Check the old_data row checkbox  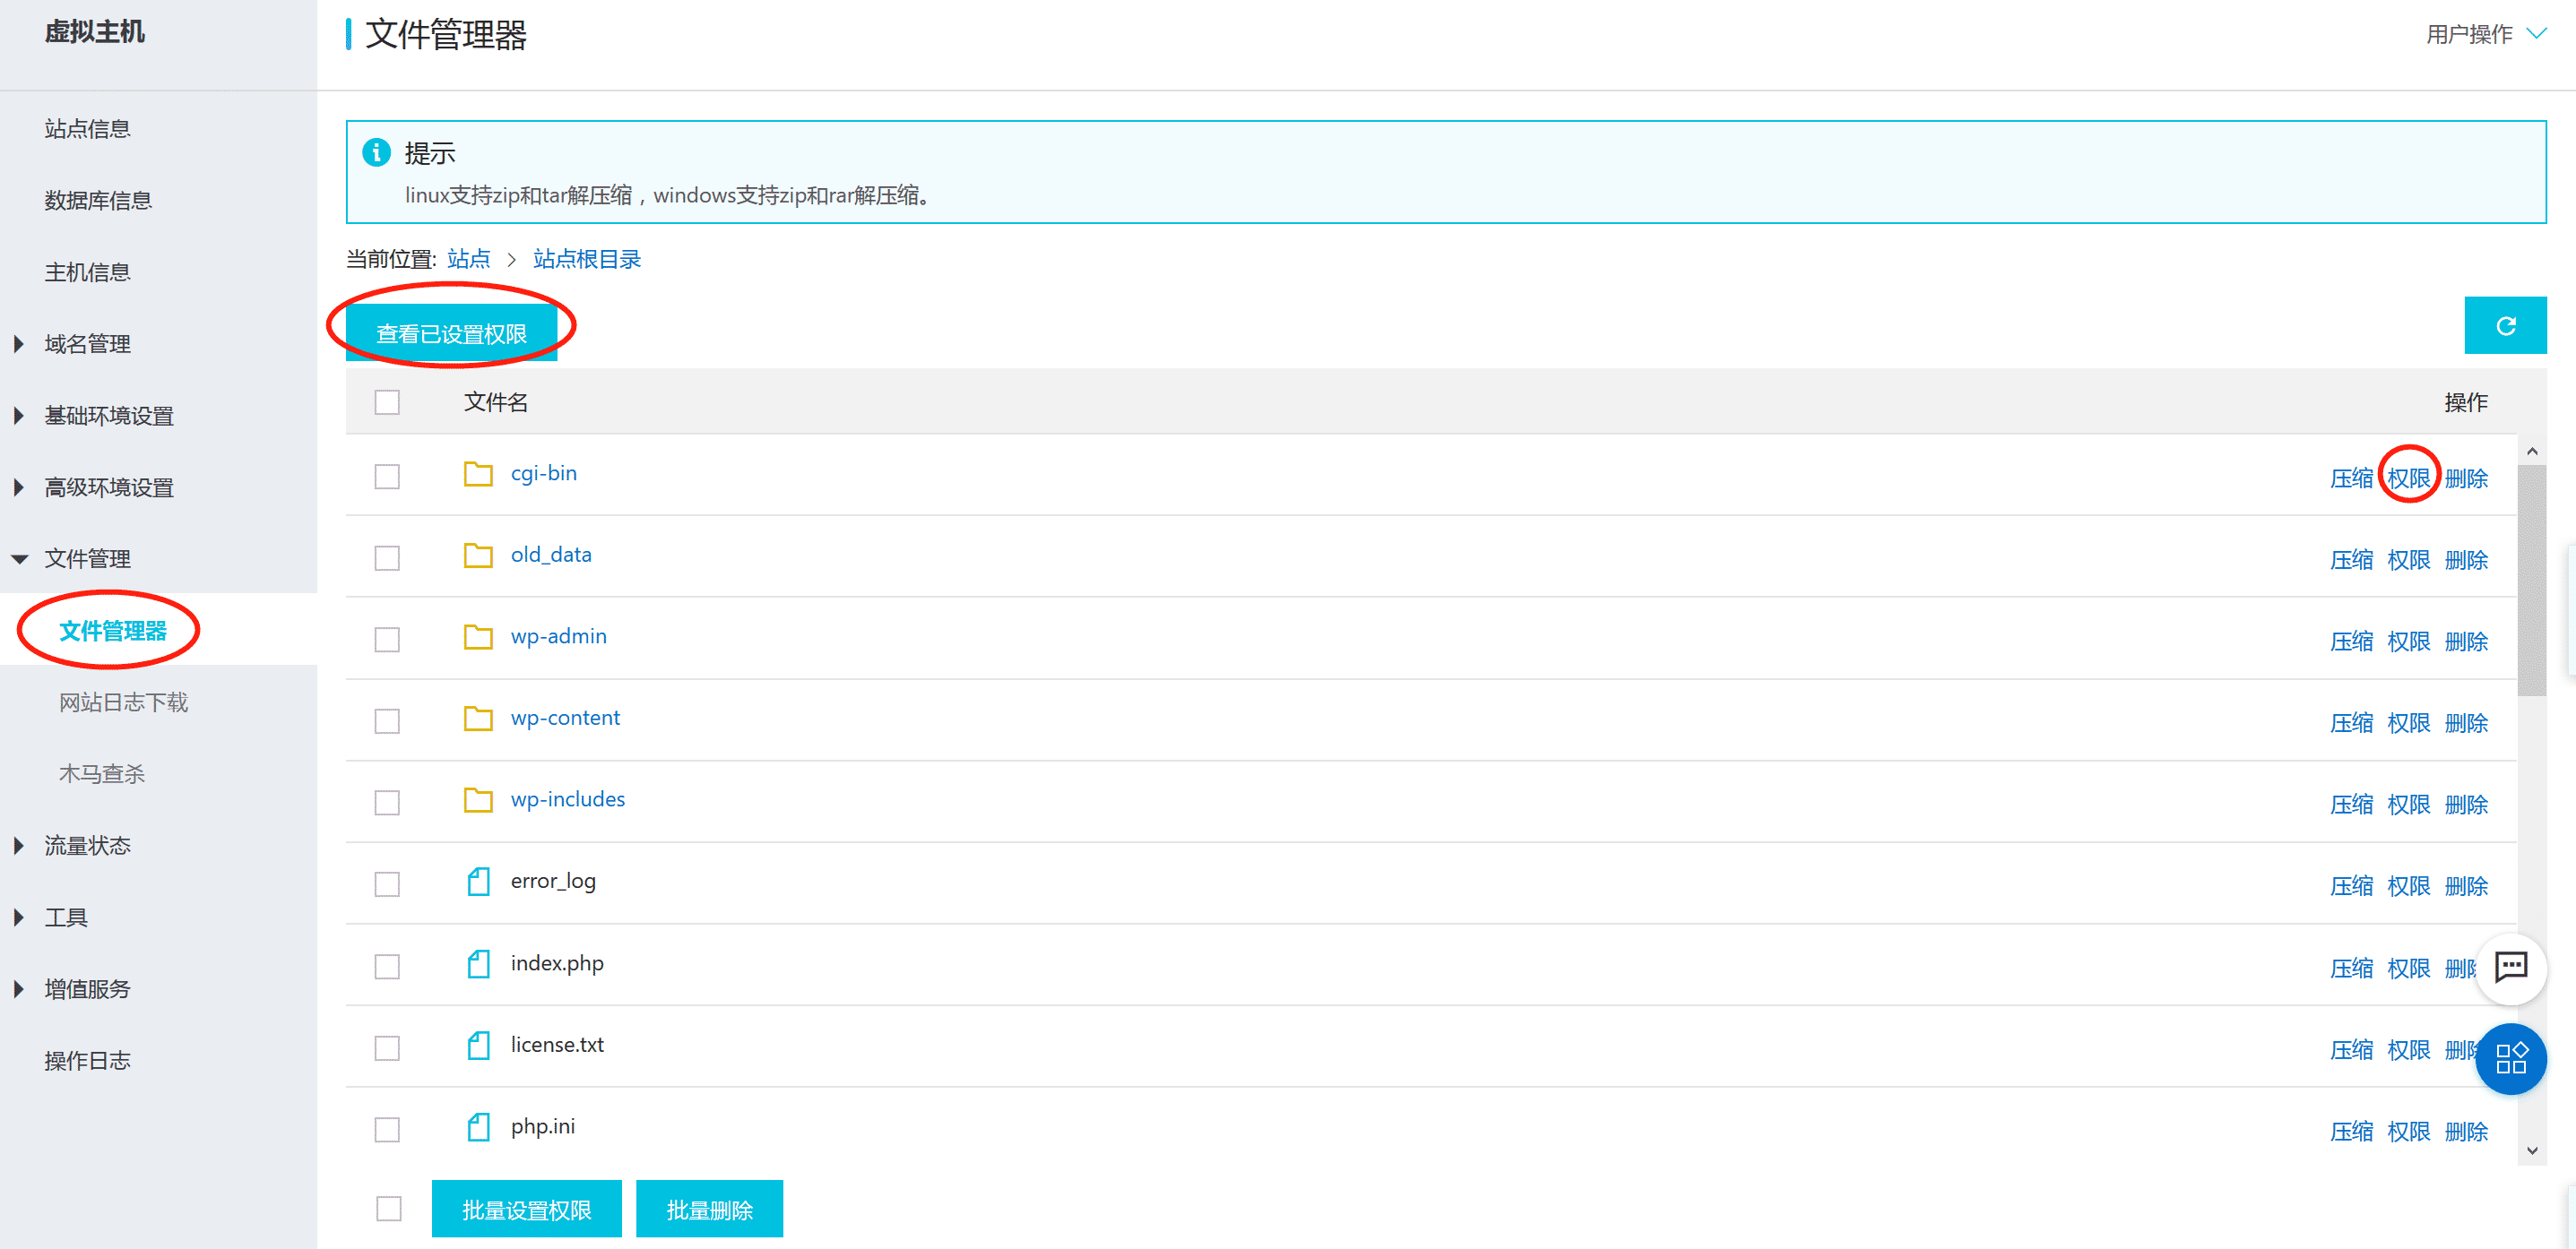pos(387,558)
